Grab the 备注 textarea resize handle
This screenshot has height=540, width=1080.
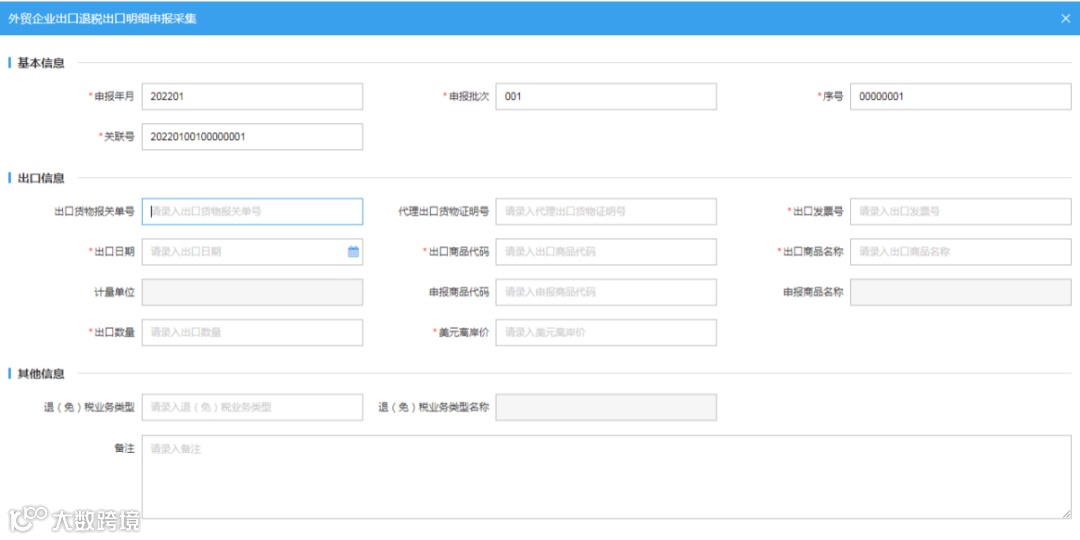(x=1067, y=514)
